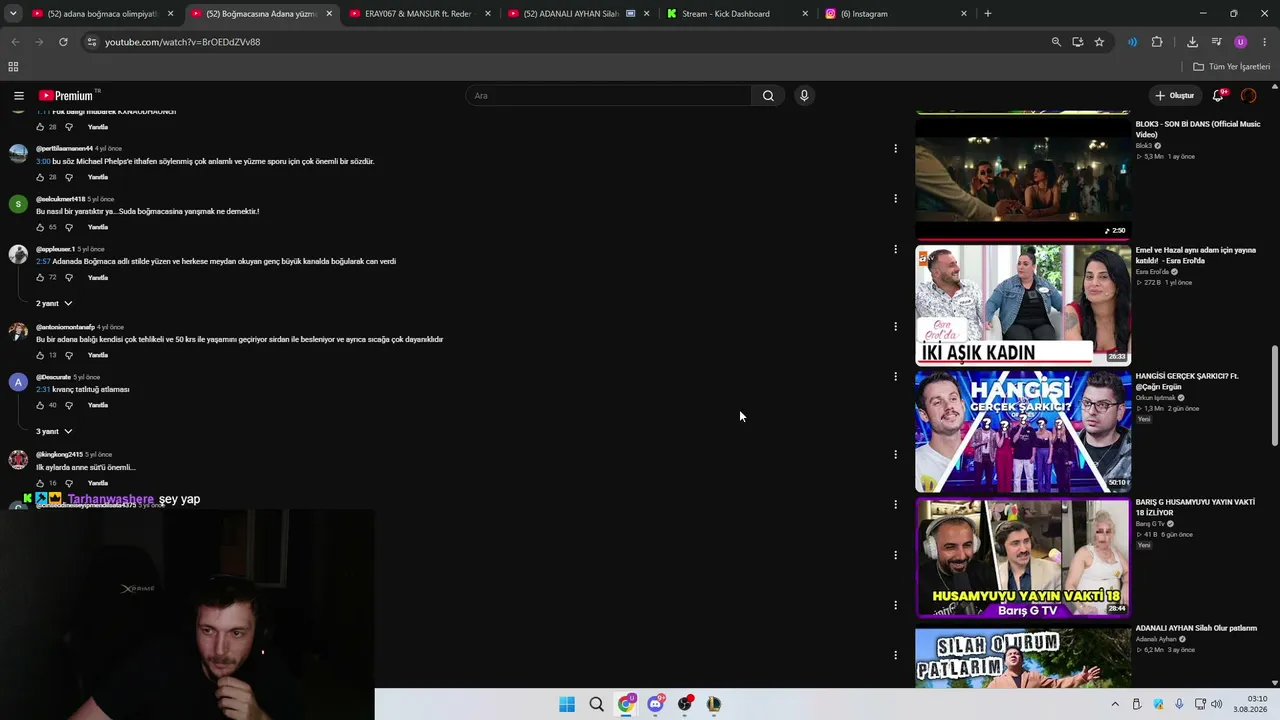
Task: Open options for @Descurate comment
Action: [895, 376]
